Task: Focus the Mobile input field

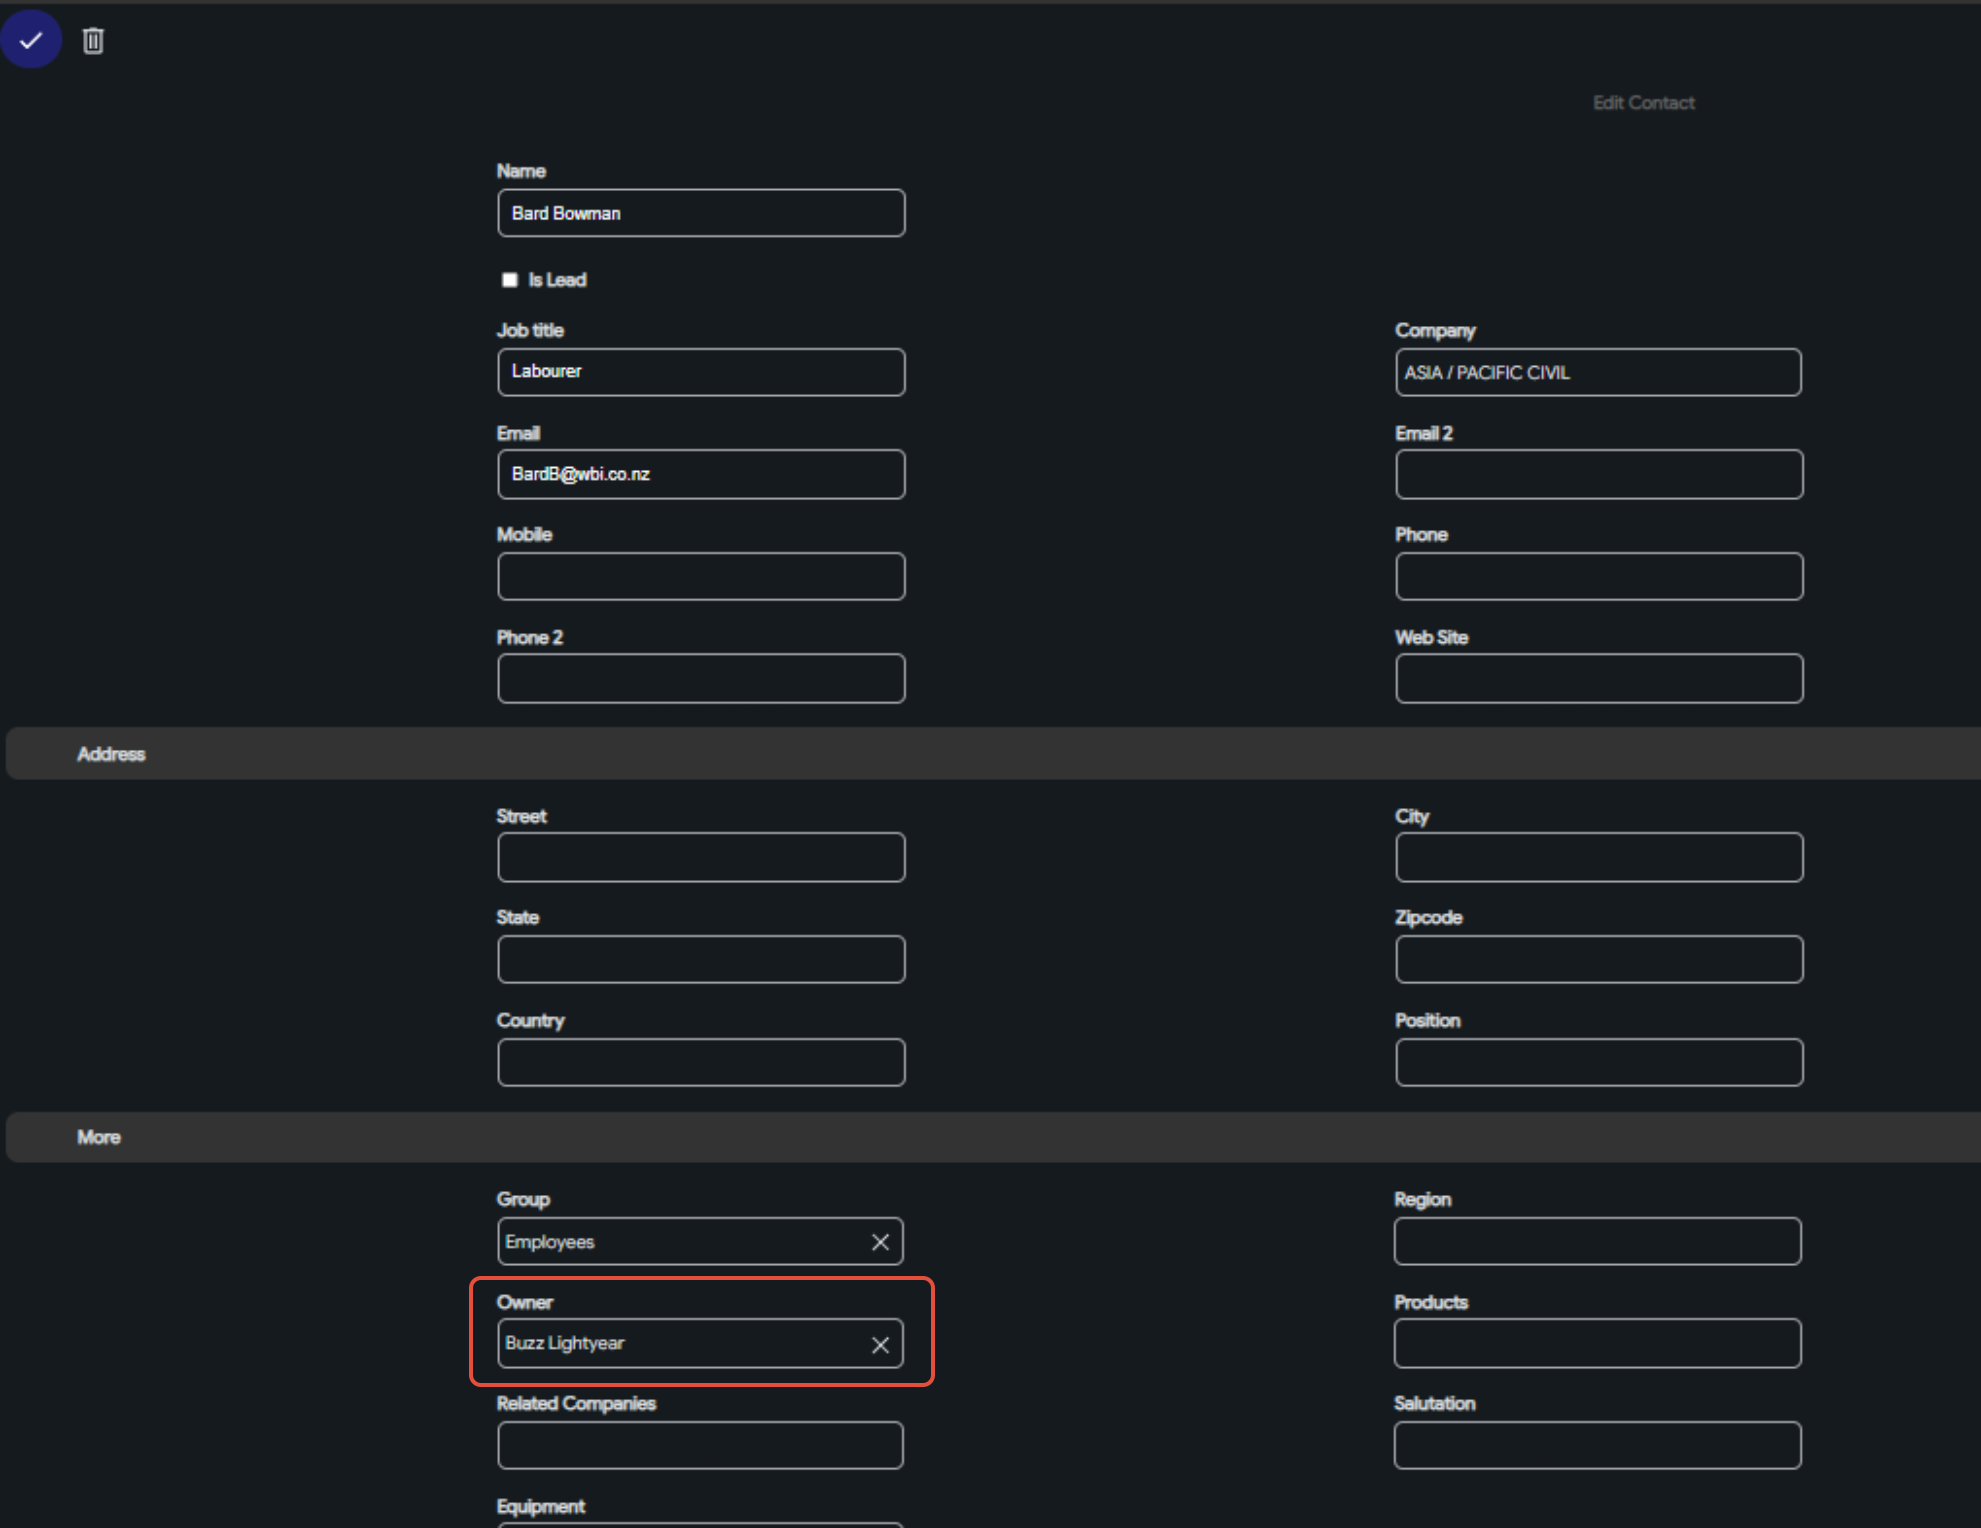Action: (x=700, y=576)
